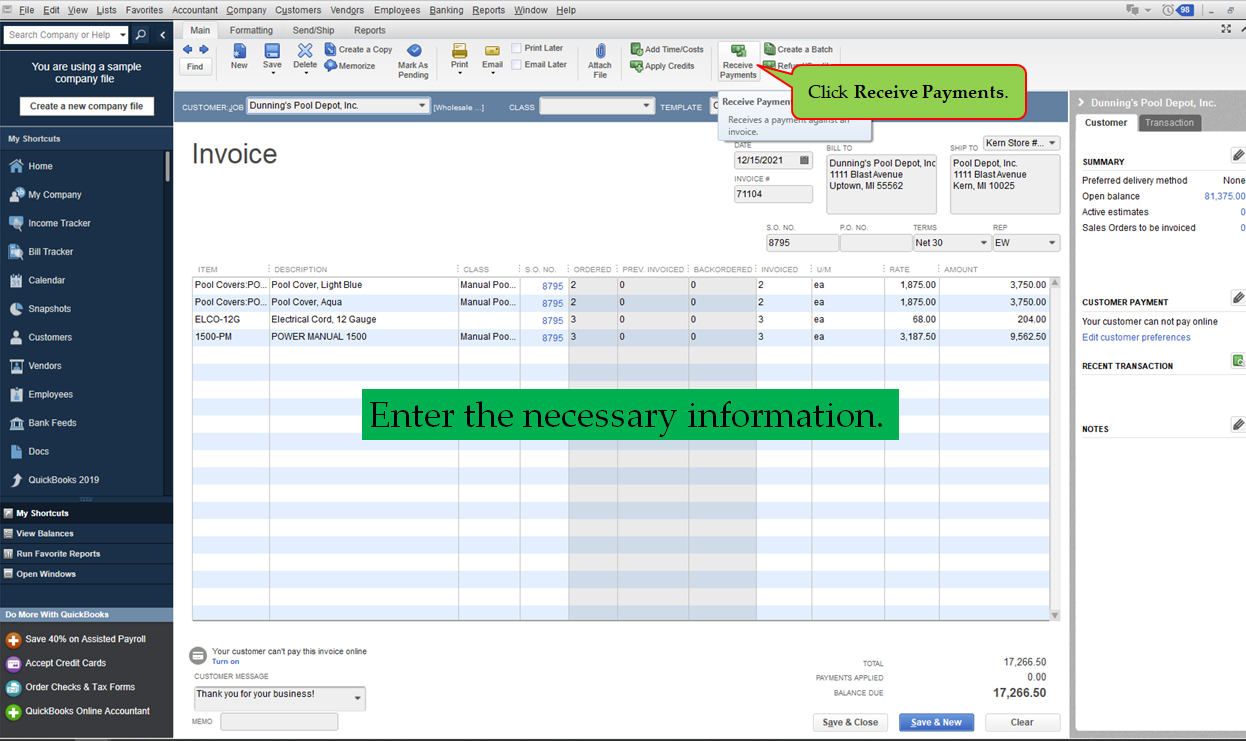Screen dimensions: 1246x741
Task: Open the search scope dropdown arrow
Action: pos(123,35)
